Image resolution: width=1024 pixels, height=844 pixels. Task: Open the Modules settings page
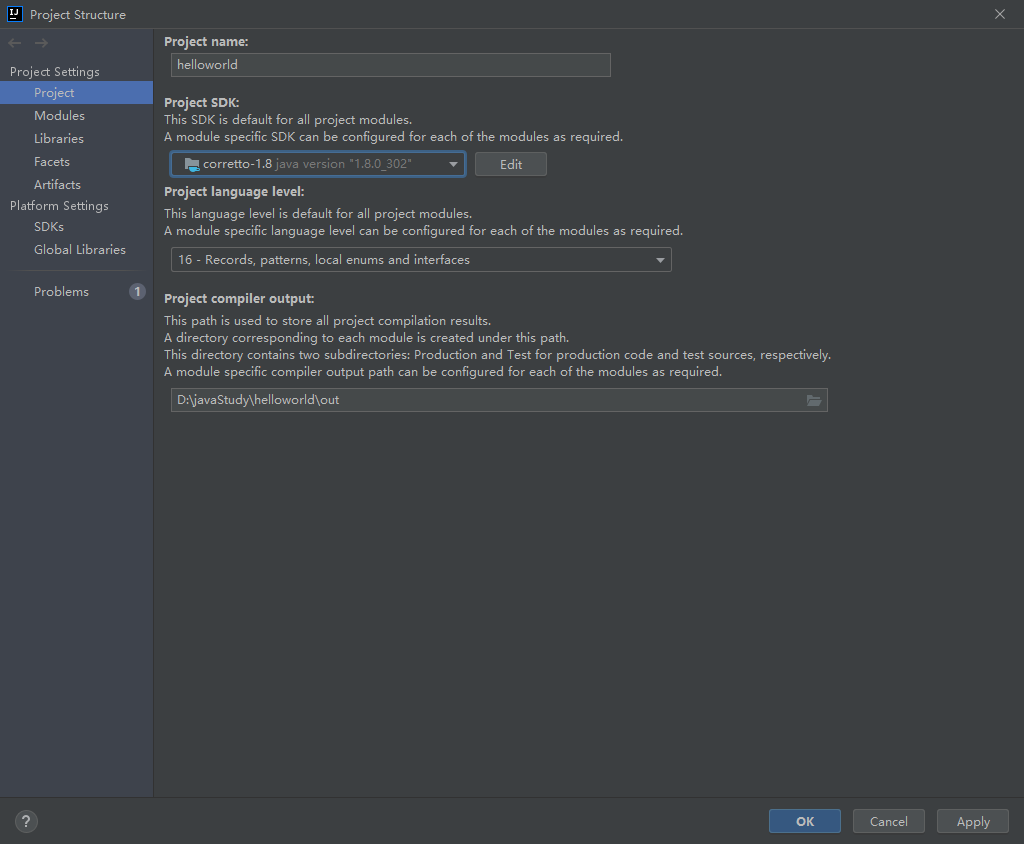(x=59, y=116)
